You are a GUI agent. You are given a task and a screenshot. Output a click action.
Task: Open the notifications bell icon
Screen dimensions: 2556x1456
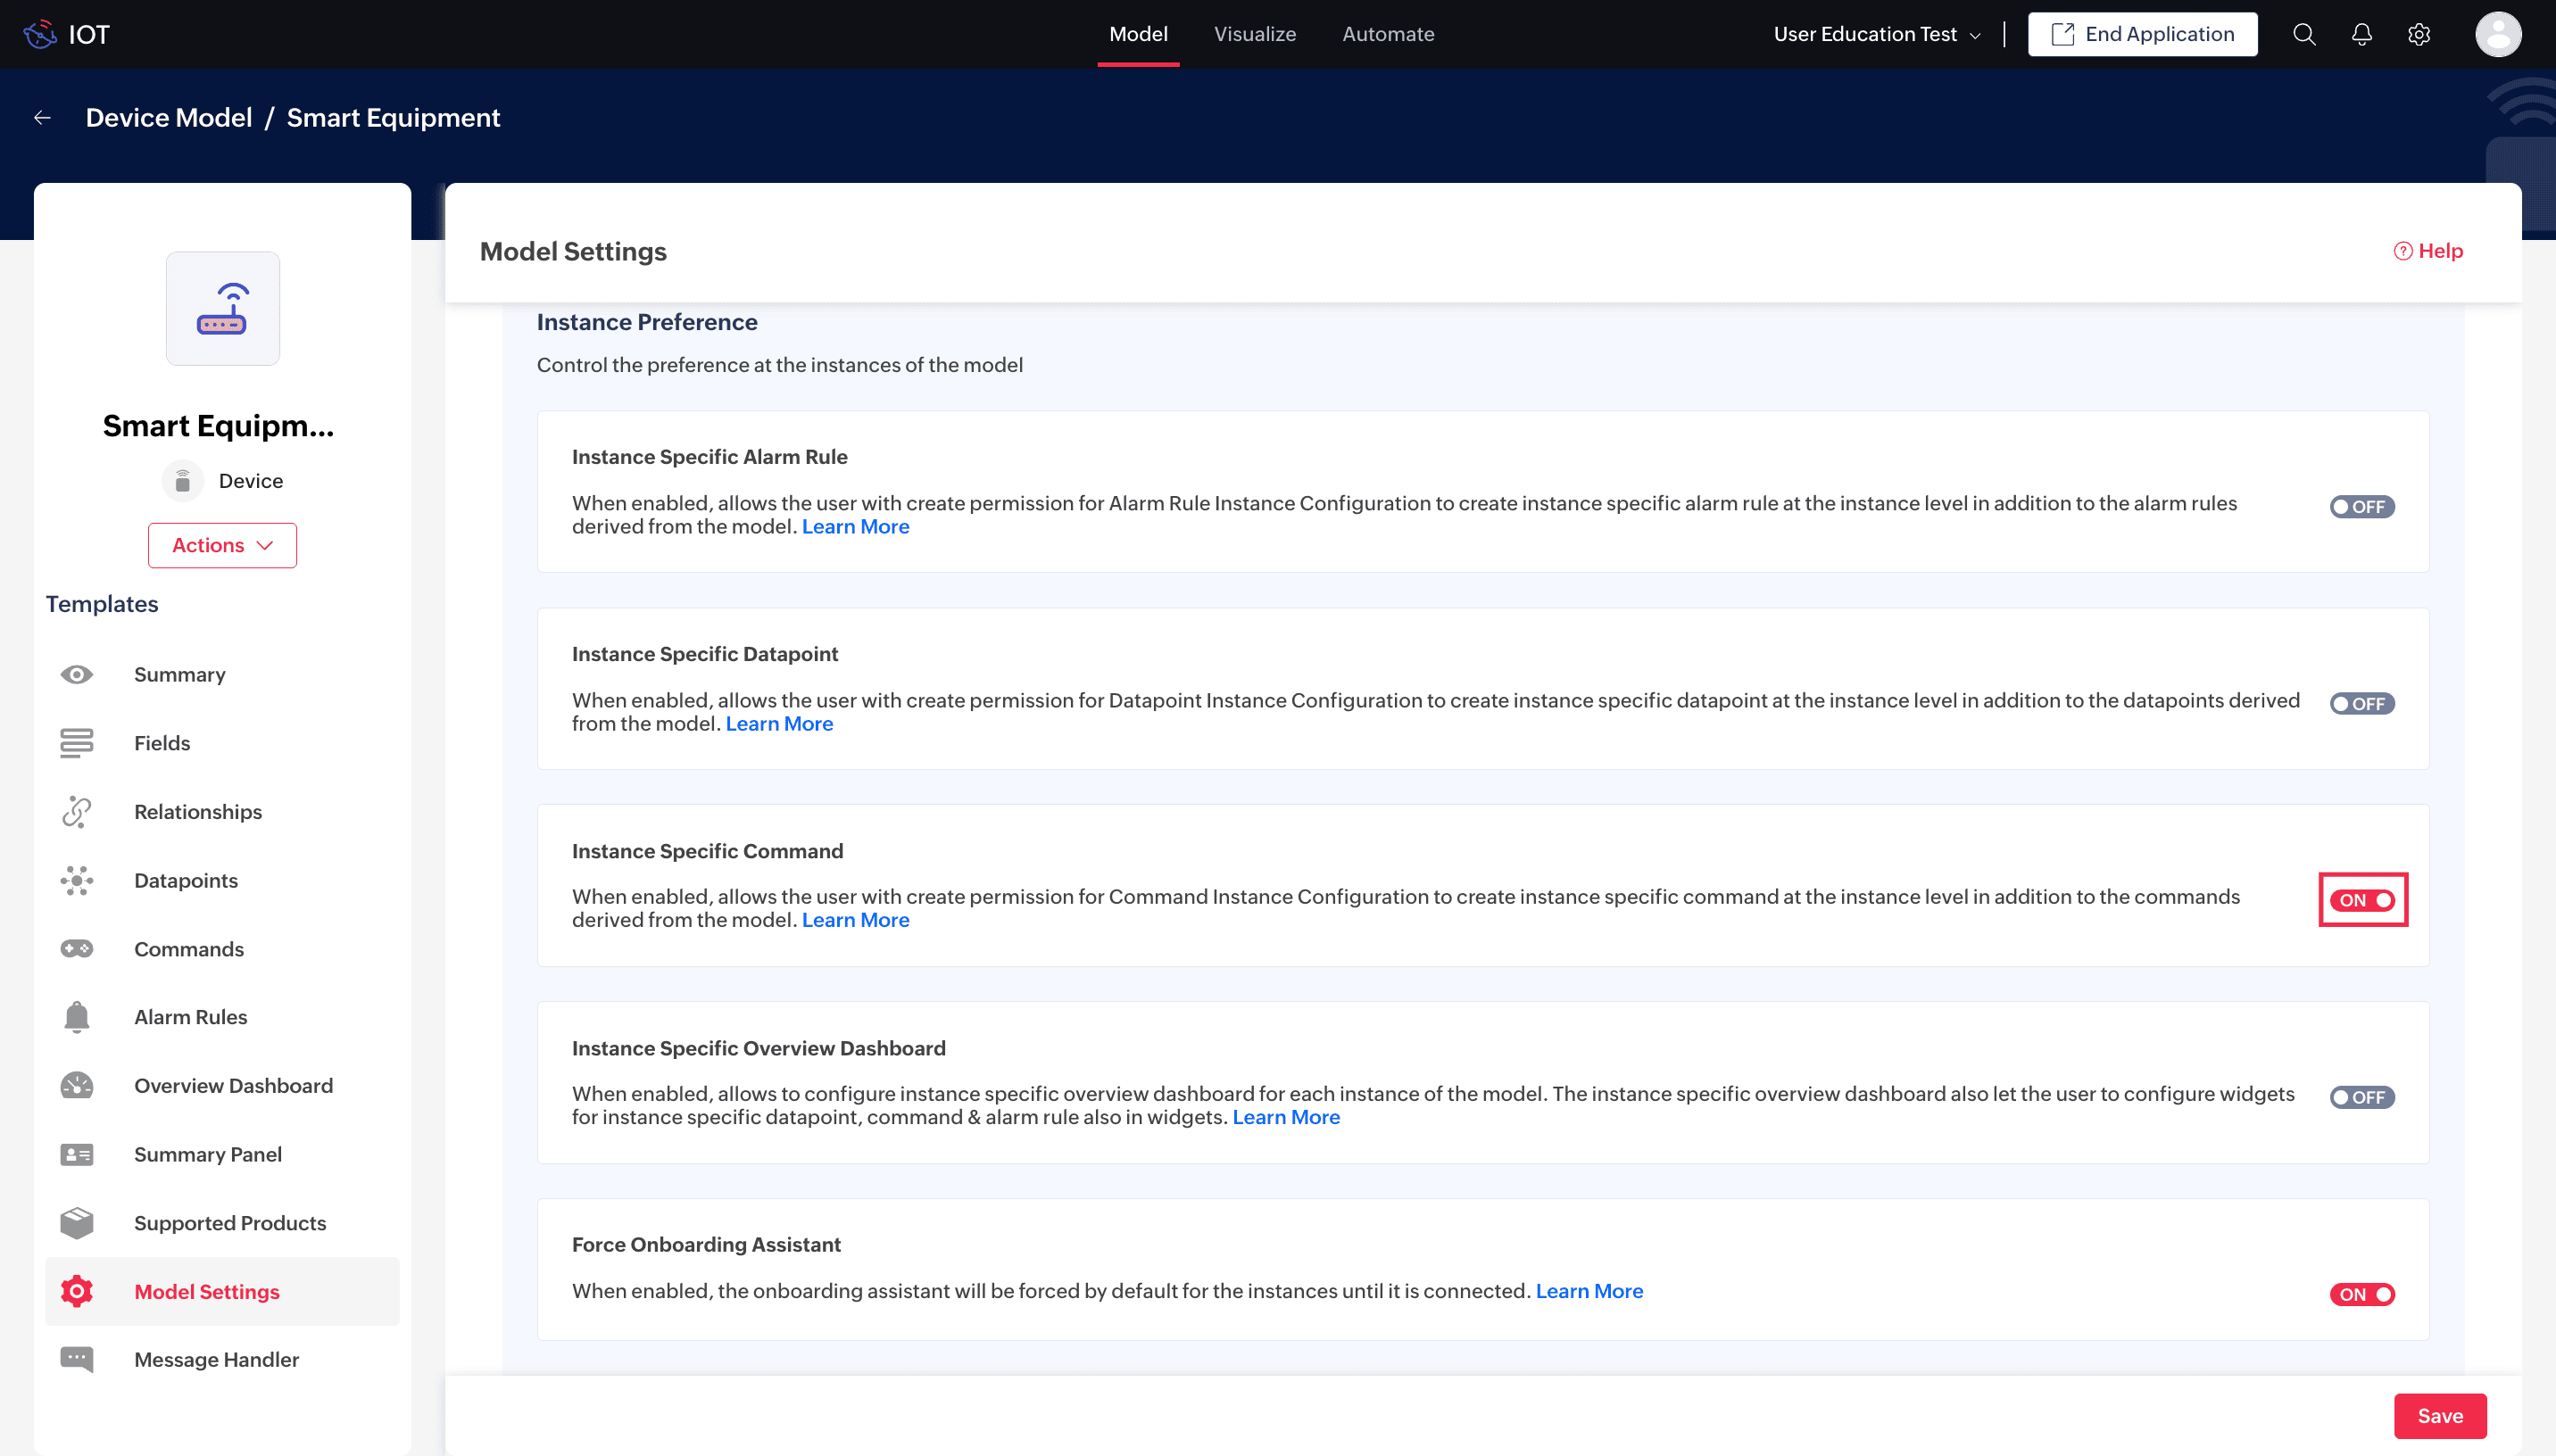tap(2361, 34)
